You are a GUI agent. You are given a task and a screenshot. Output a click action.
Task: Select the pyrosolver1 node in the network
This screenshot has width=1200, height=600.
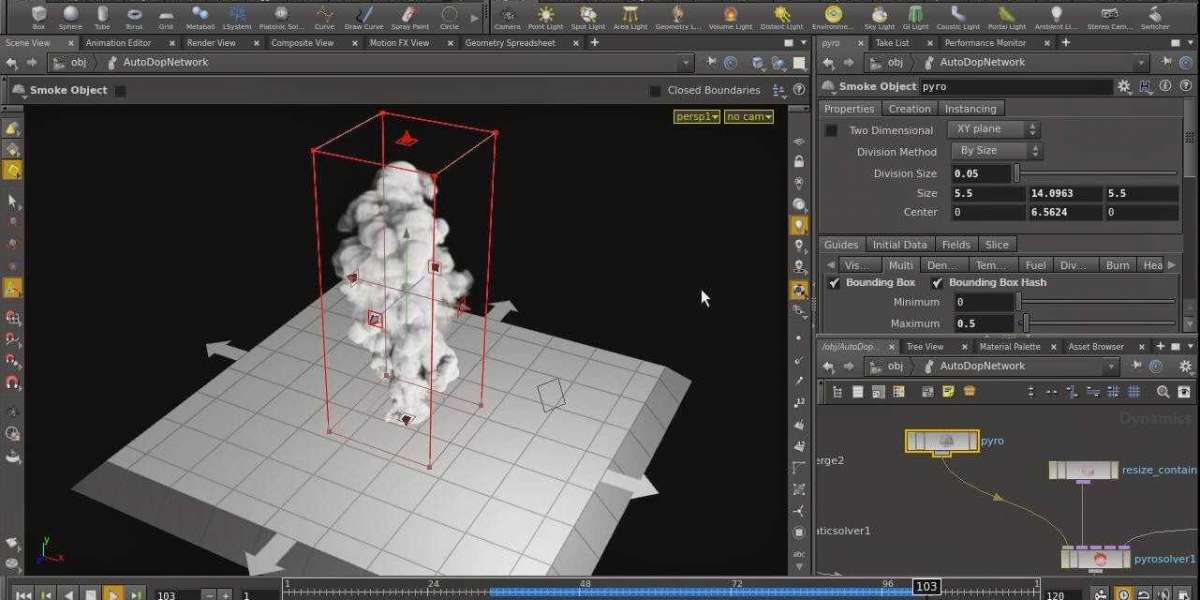[1098, 558]
